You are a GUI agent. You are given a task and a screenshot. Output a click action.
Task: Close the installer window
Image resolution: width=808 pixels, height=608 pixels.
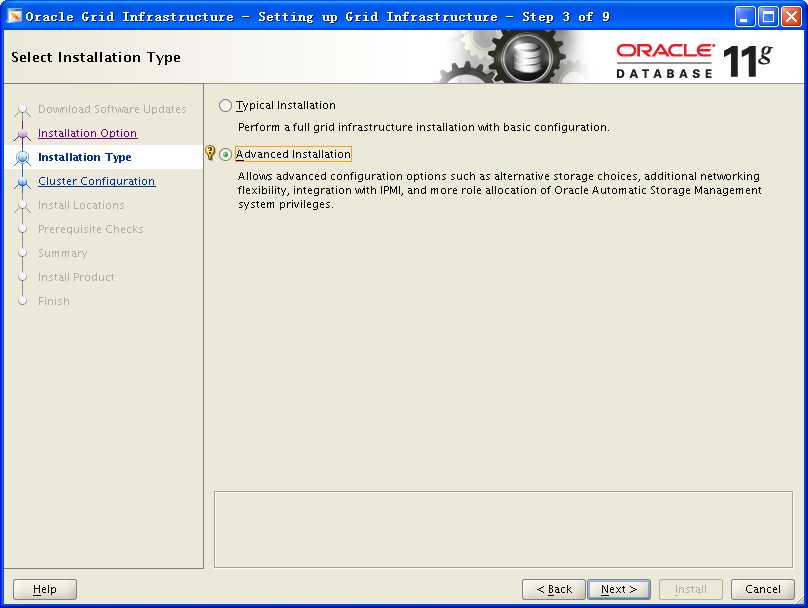pyautogui.click(x=791, y=16)
